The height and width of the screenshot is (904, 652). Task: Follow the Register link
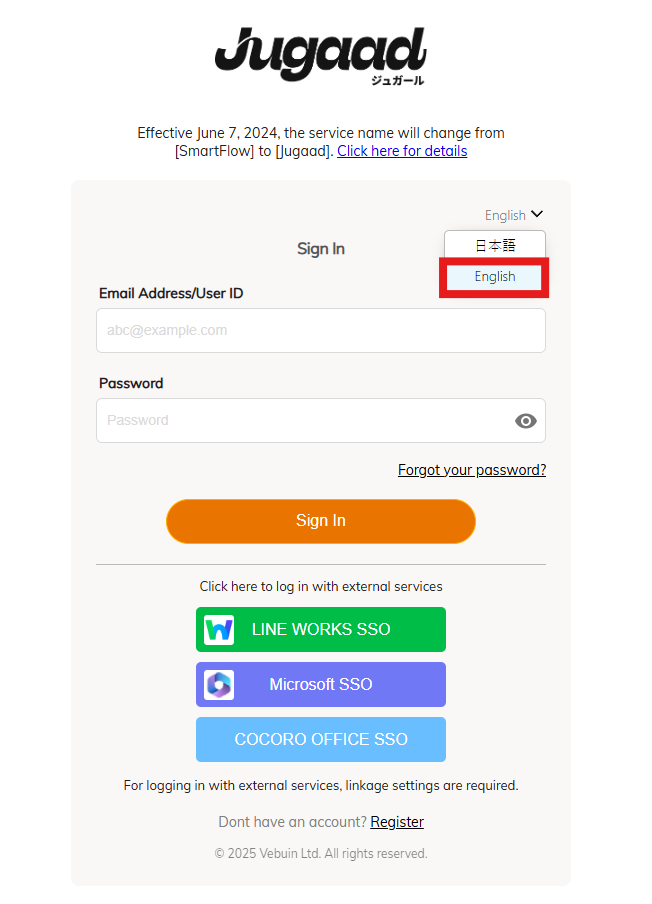coord(397,822)
